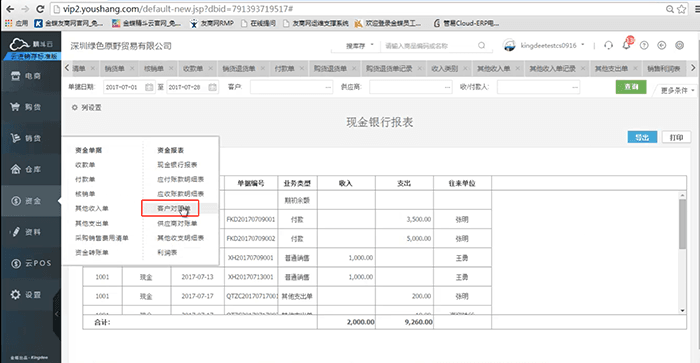700x363 pixels.
Task: Choose 应收账款明细表 in the flyout menu
Action: click(180, 194)
